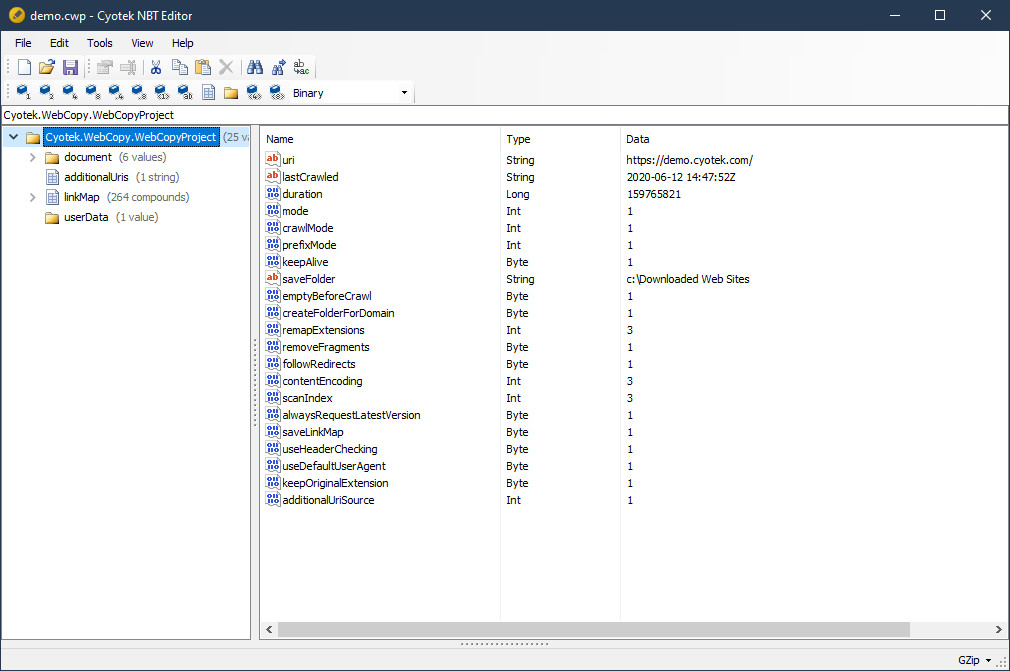
Task: Select the linkMap tree node
Action: (x=81, y=197)
